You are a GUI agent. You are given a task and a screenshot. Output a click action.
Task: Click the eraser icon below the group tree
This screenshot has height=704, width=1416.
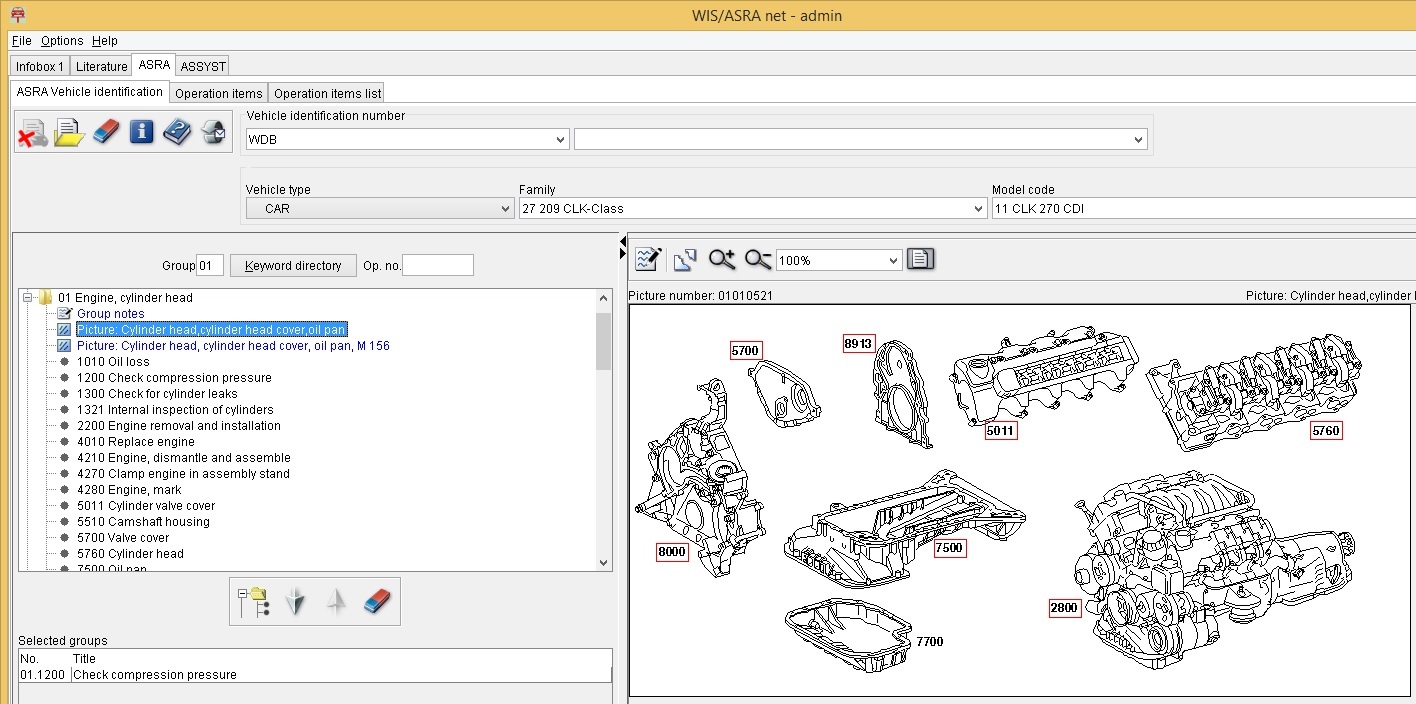click(x=377, y=601)
